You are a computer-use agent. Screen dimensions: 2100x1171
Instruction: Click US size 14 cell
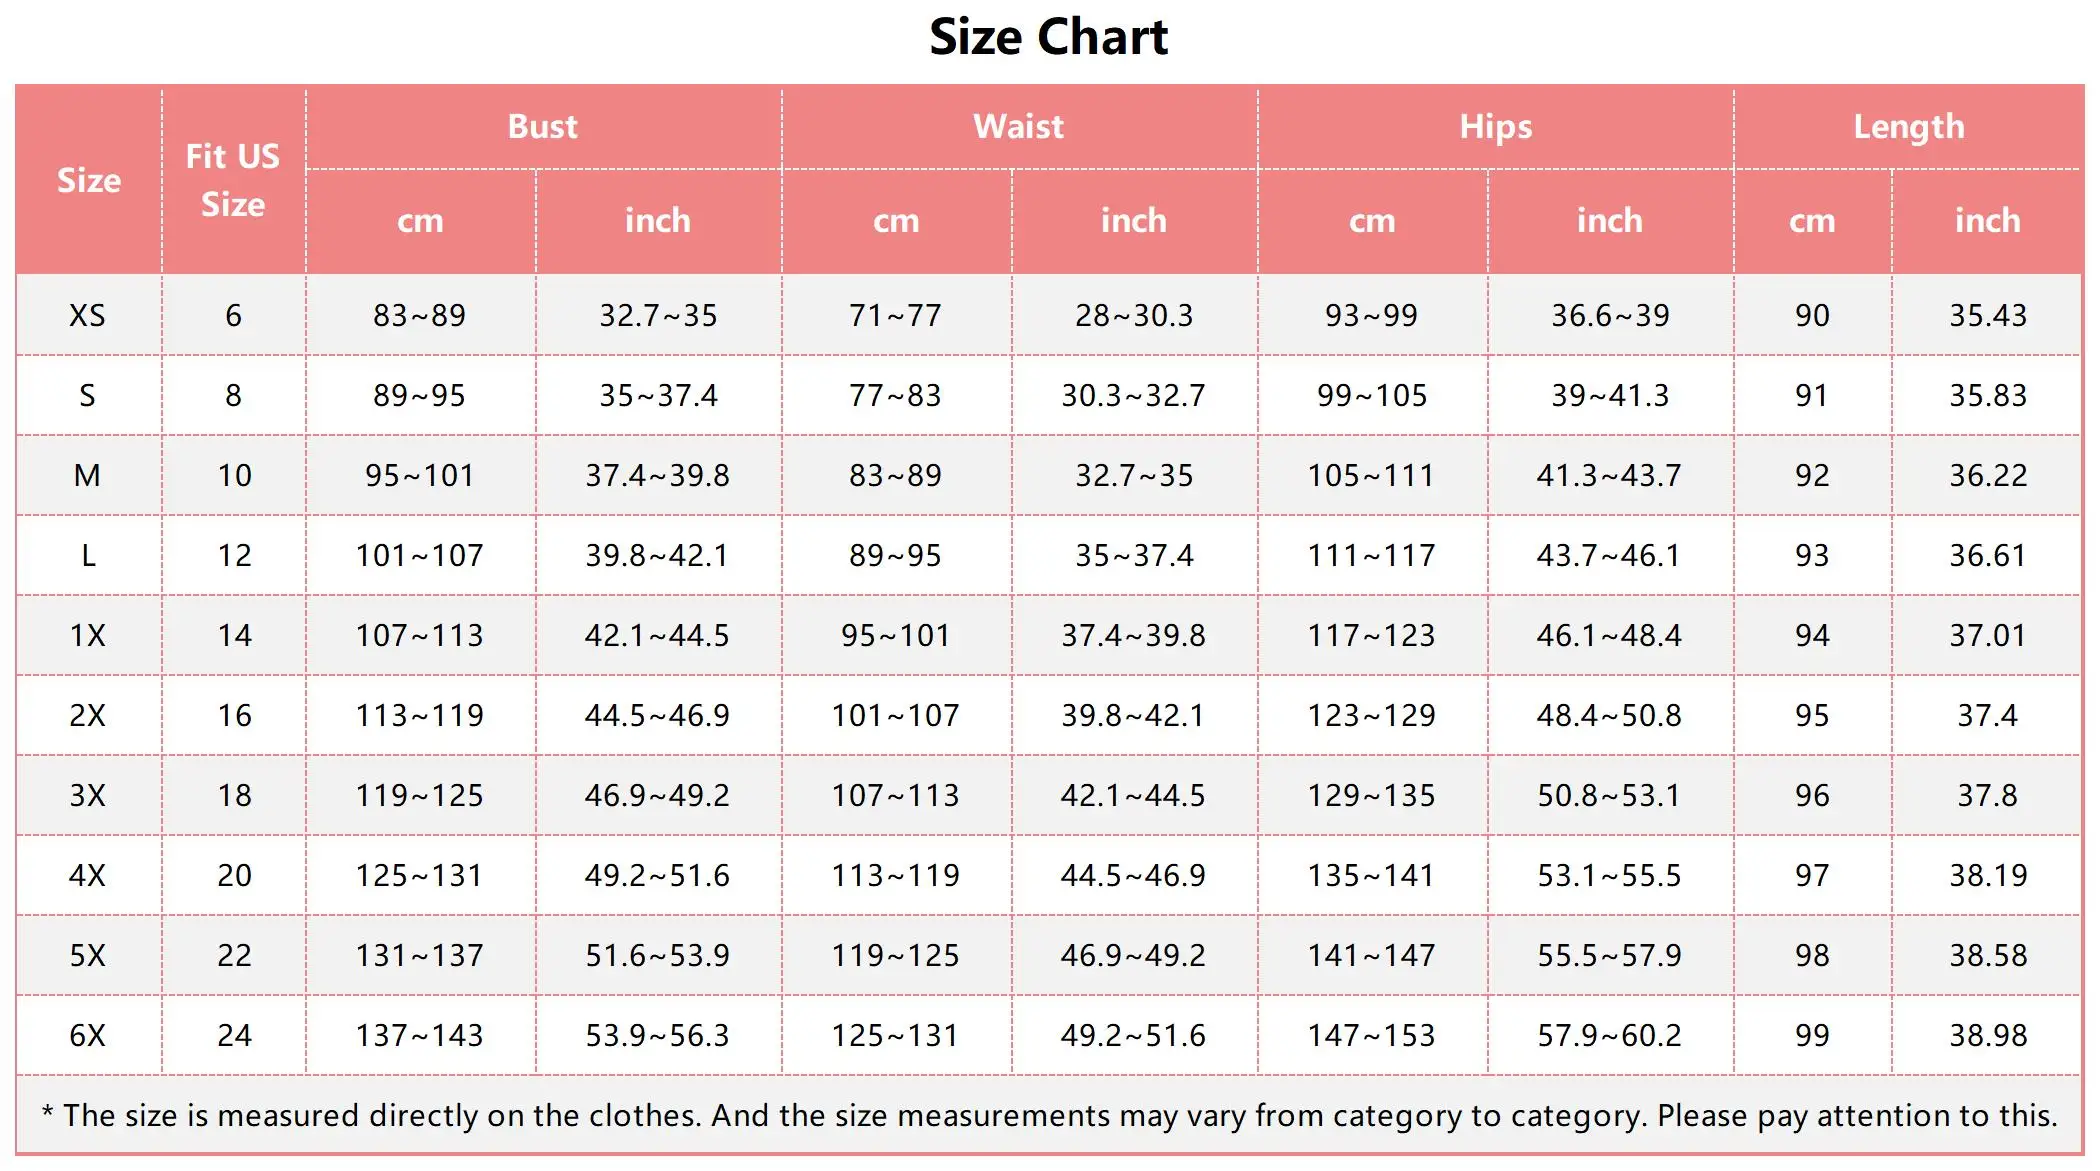[234, 635]
